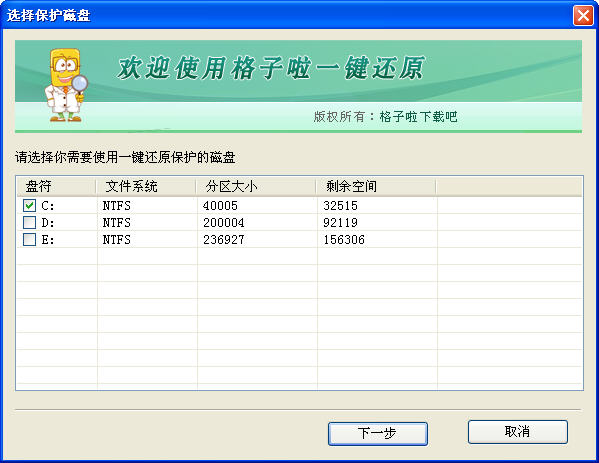This screenshot has width=599, height=463.
Task: Select the D: drive row label
Action: click(48, 223)
